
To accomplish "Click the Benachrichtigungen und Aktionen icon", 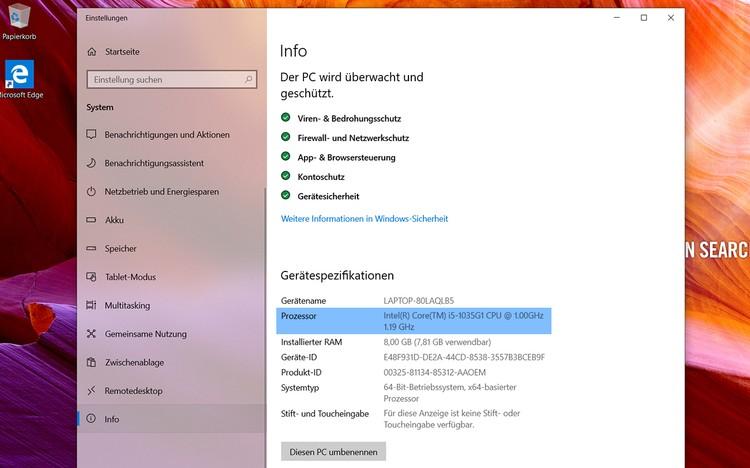I will click(x=92, y=135).
